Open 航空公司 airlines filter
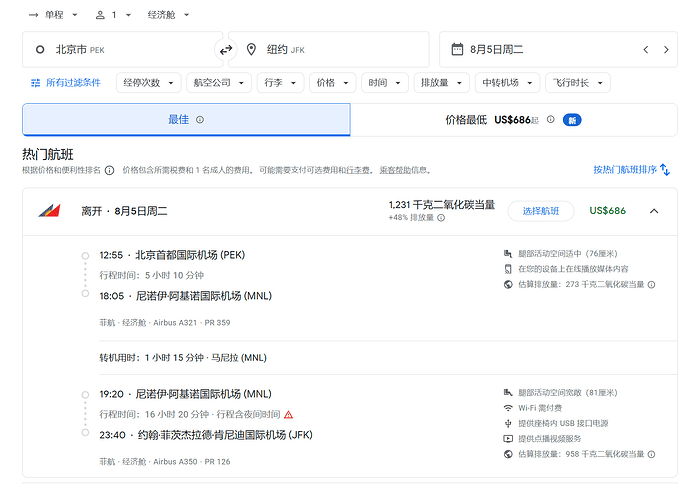This screenshot has width=690, height=484. [219, 83]
